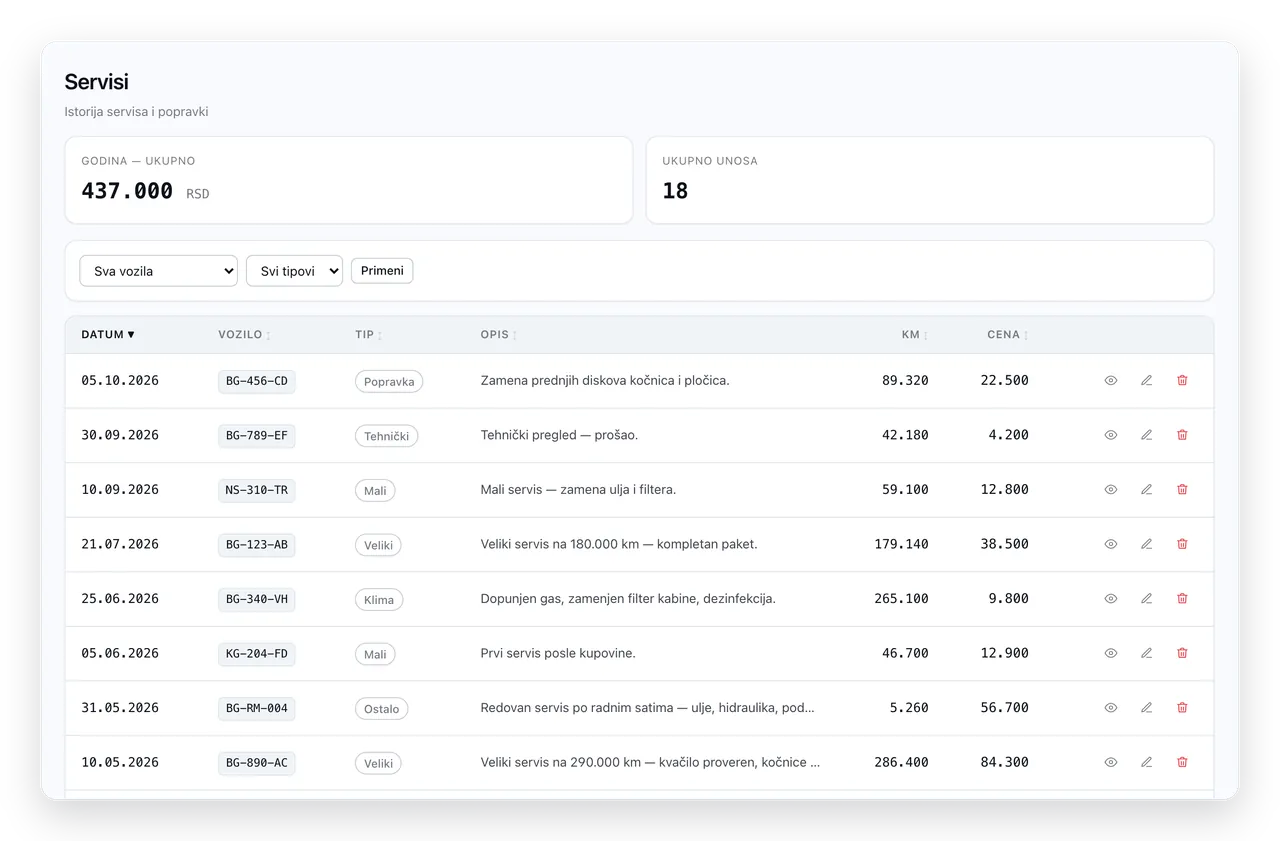Screen dimensions: 1280x841
Task: Sort the table by Opis column
Action: (x=499, y=335)
